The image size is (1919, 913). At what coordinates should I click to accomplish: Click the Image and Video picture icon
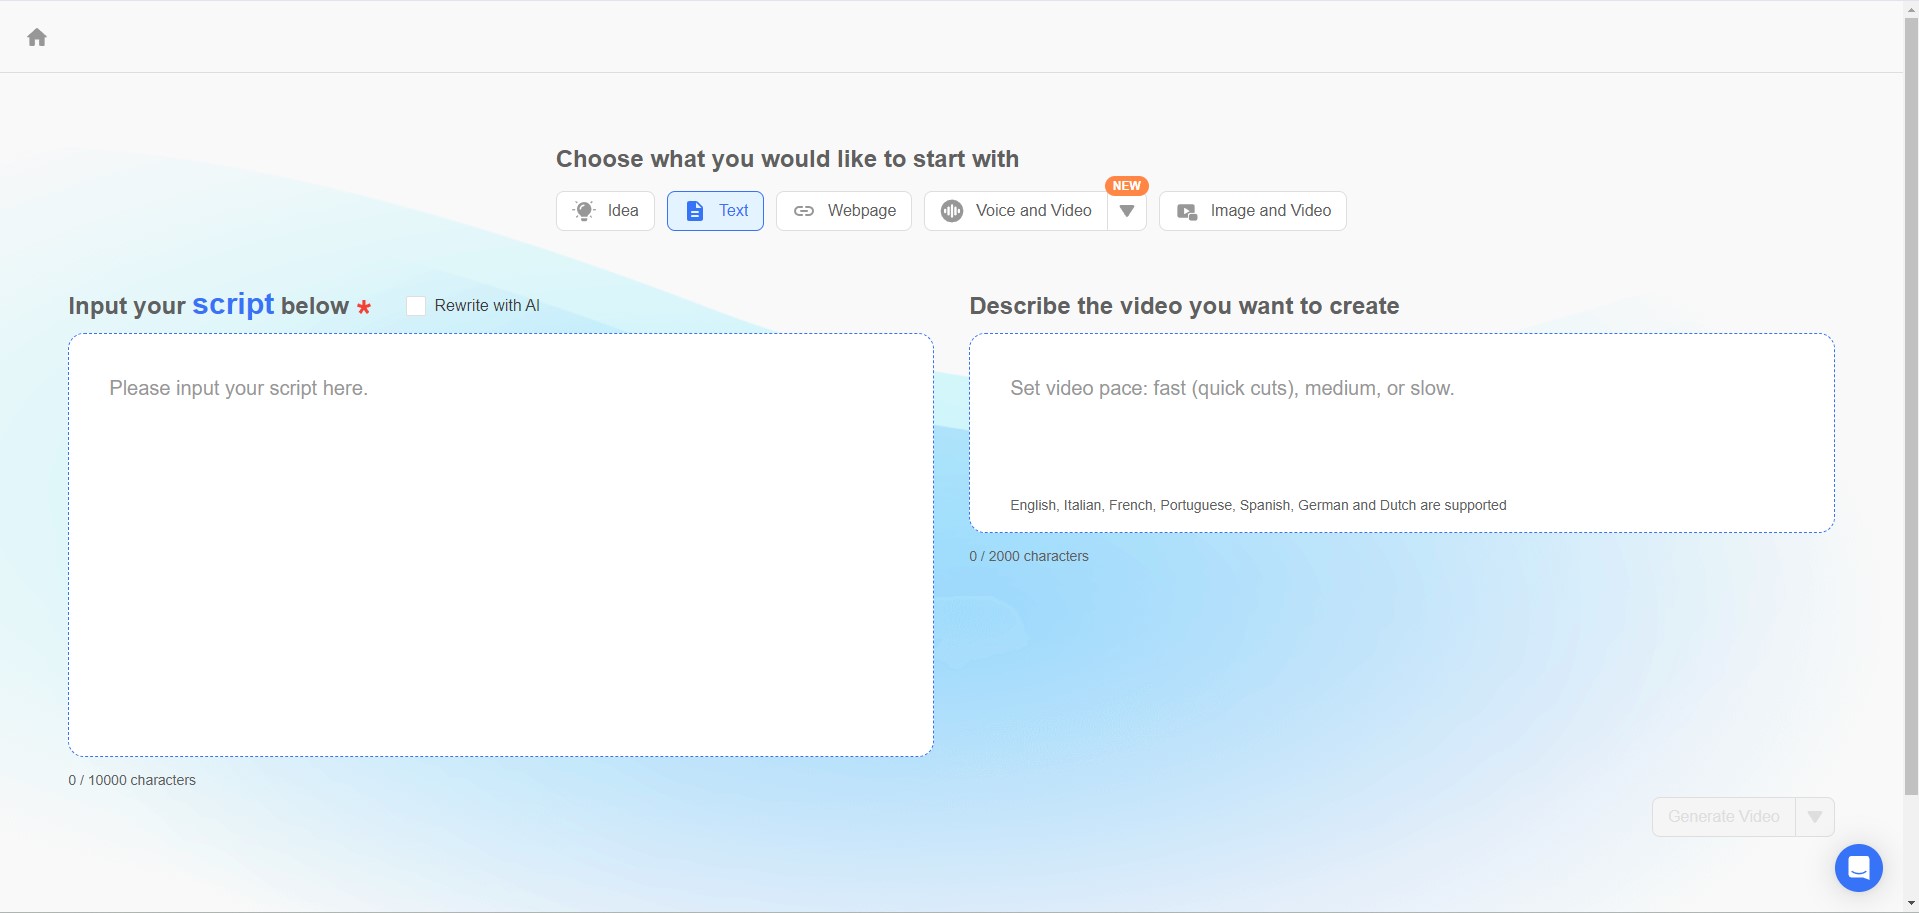(1187, 212)
